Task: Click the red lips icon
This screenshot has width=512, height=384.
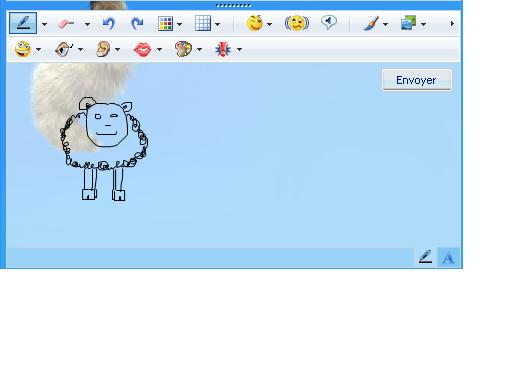Action: pyautogui.click(x=143, y=50)
